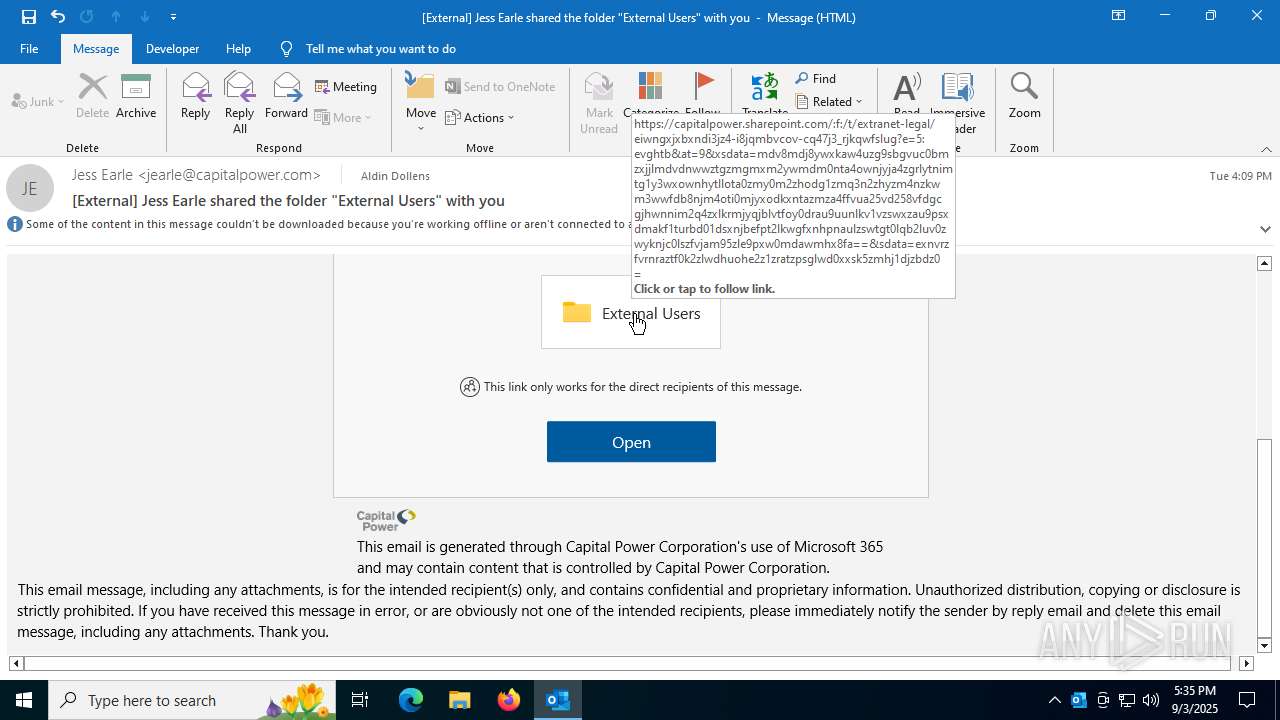Open the Windows Start menu
Screen dimensions: 1280x720
point(24,700)
